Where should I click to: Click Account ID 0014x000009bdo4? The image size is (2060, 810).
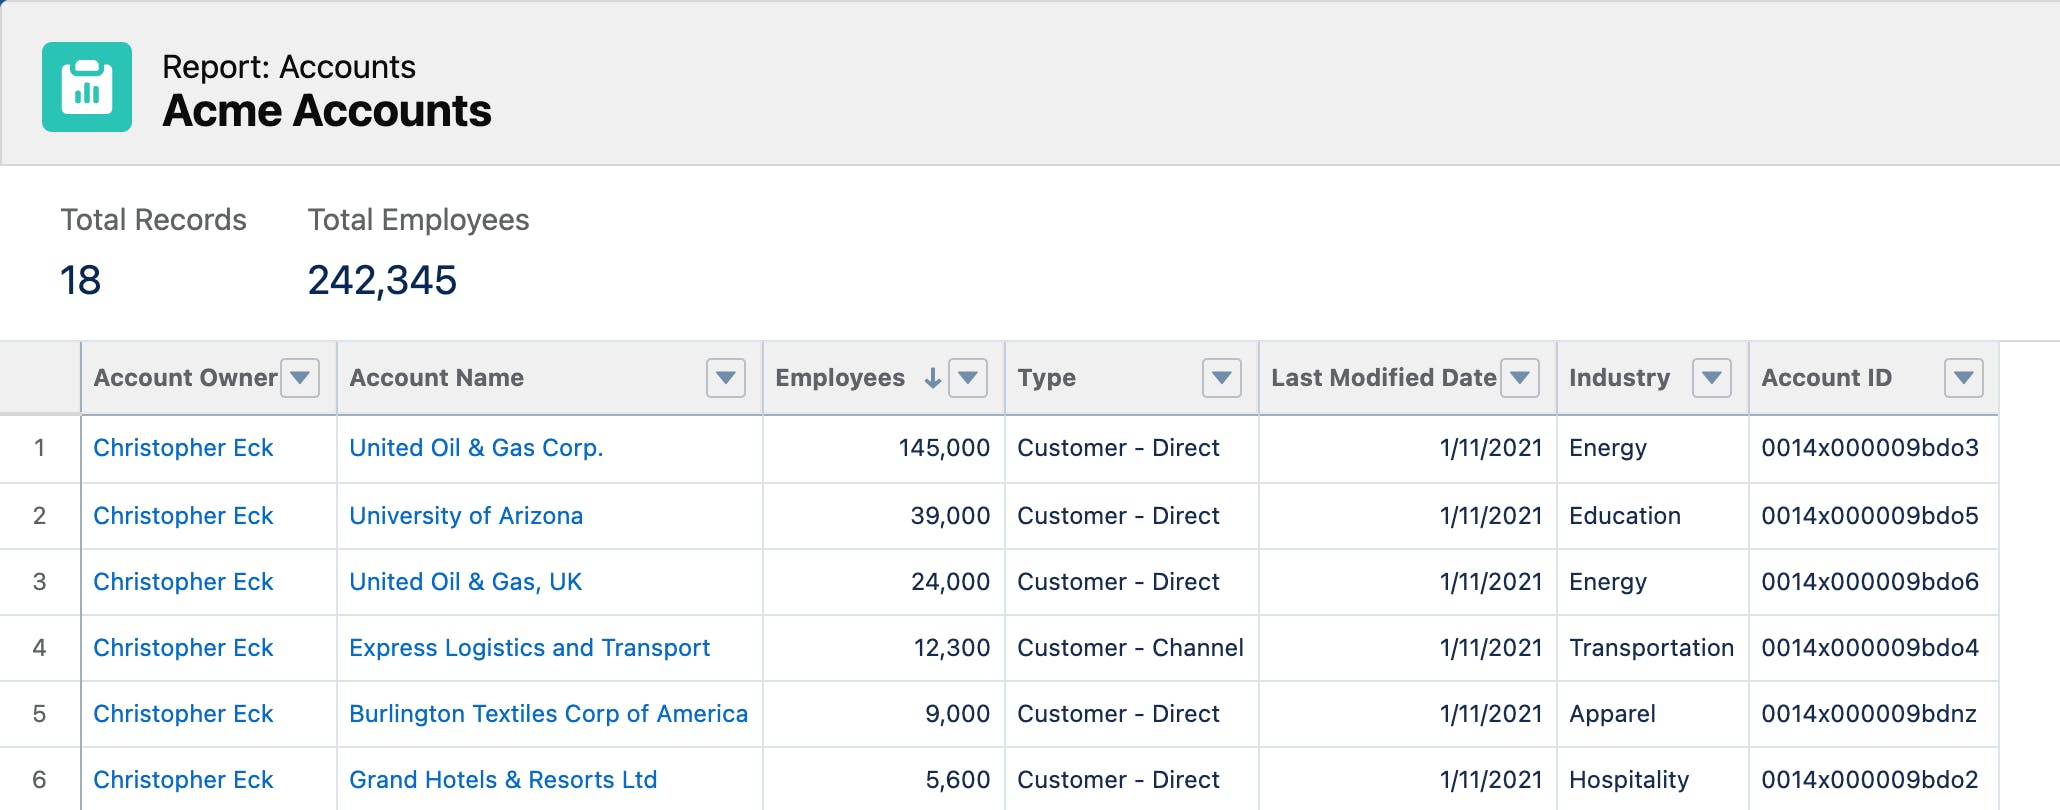pos(1870,648)
